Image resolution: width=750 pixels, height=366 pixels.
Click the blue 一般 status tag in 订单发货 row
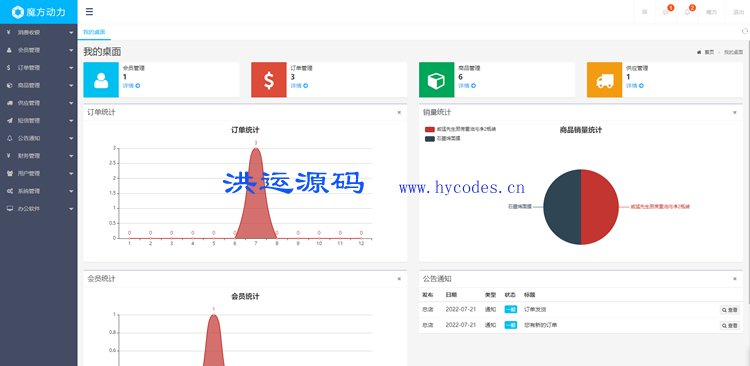click(510, 310)
